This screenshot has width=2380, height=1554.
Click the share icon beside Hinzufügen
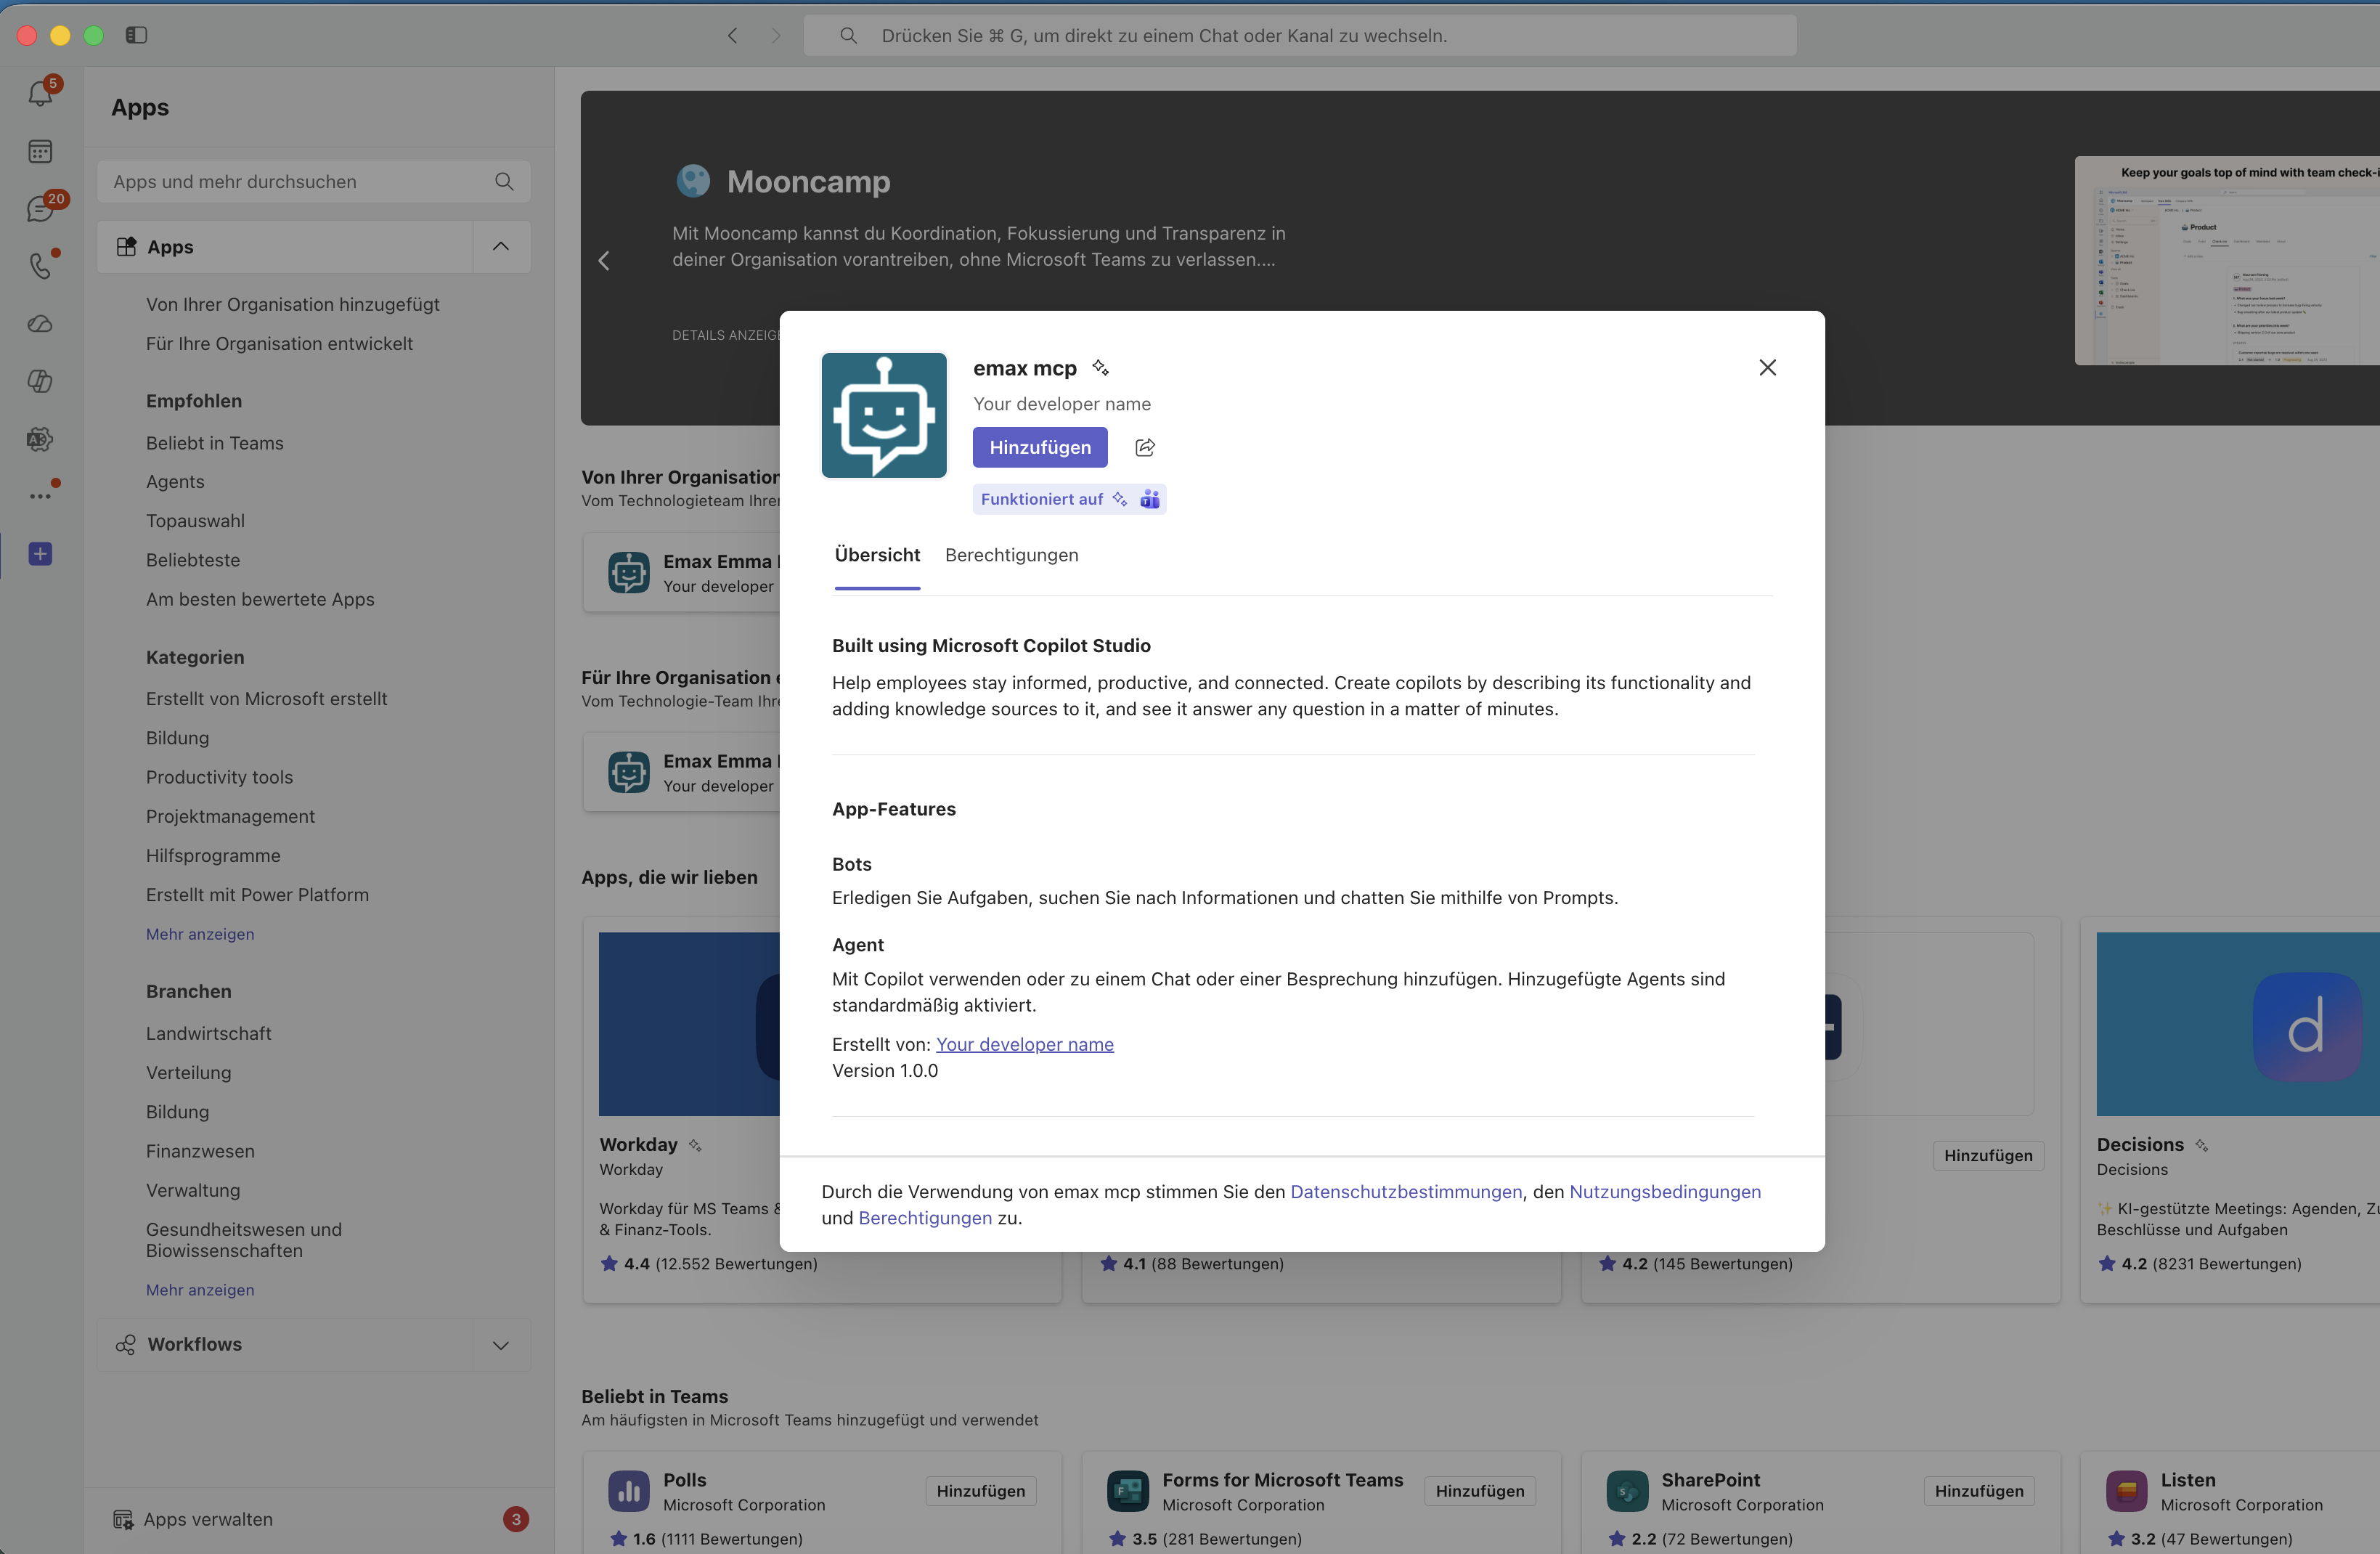click(x=1145, y=447)
